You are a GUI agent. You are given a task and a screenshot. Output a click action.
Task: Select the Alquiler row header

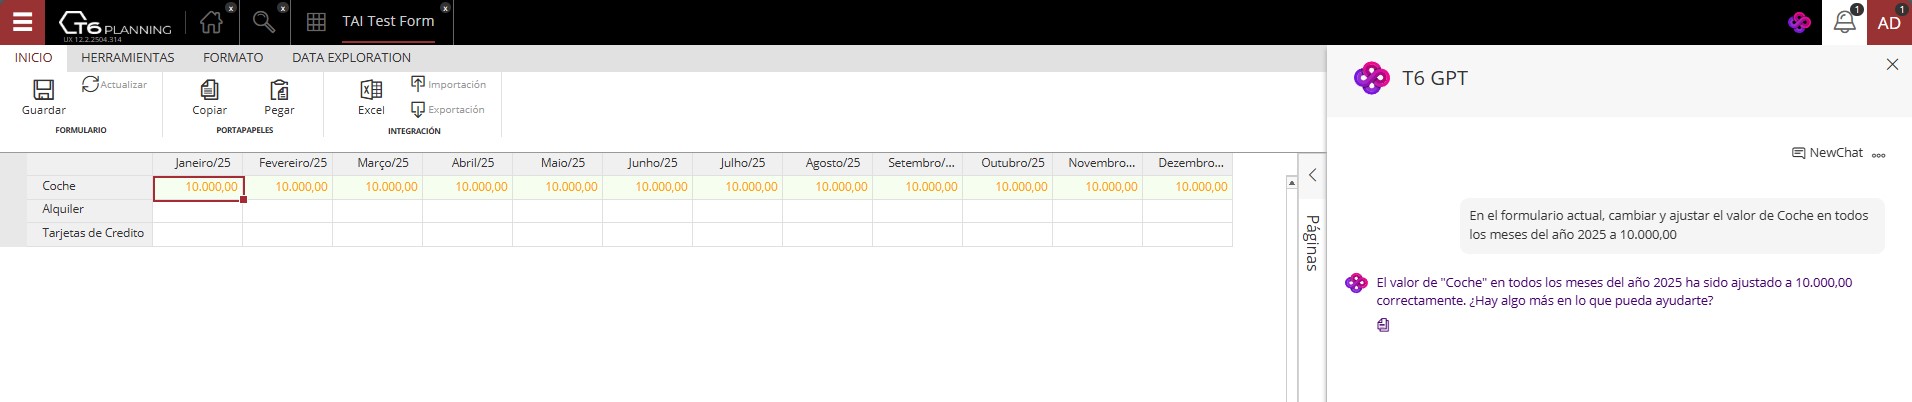(x=89, y=210)
